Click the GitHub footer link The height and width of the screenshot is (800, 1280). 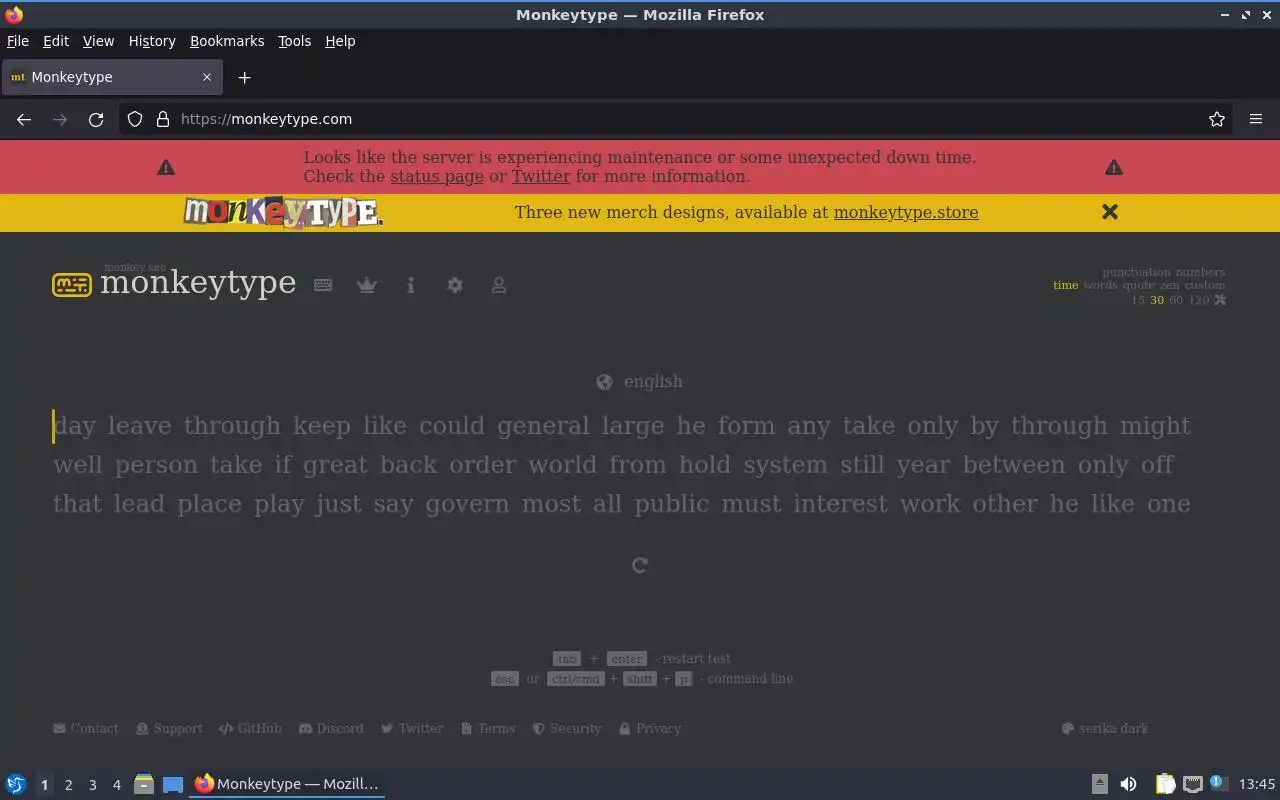[x=250, y=729]
